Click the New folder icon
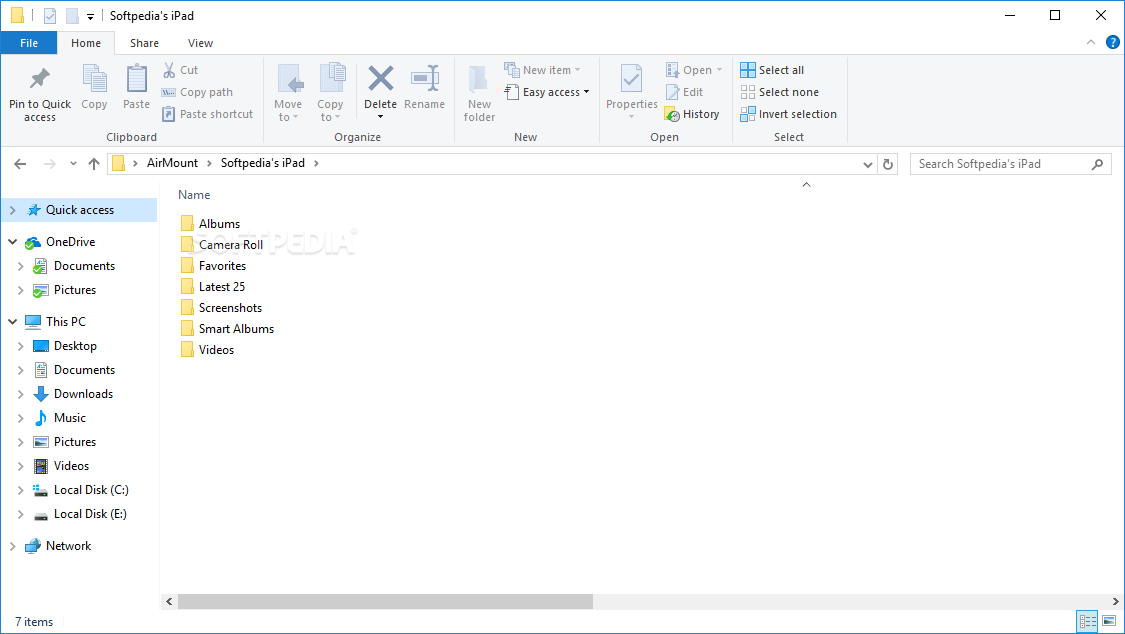This screenshot has height=634, width=1125. pyautogui.click(x=479, y=78)
